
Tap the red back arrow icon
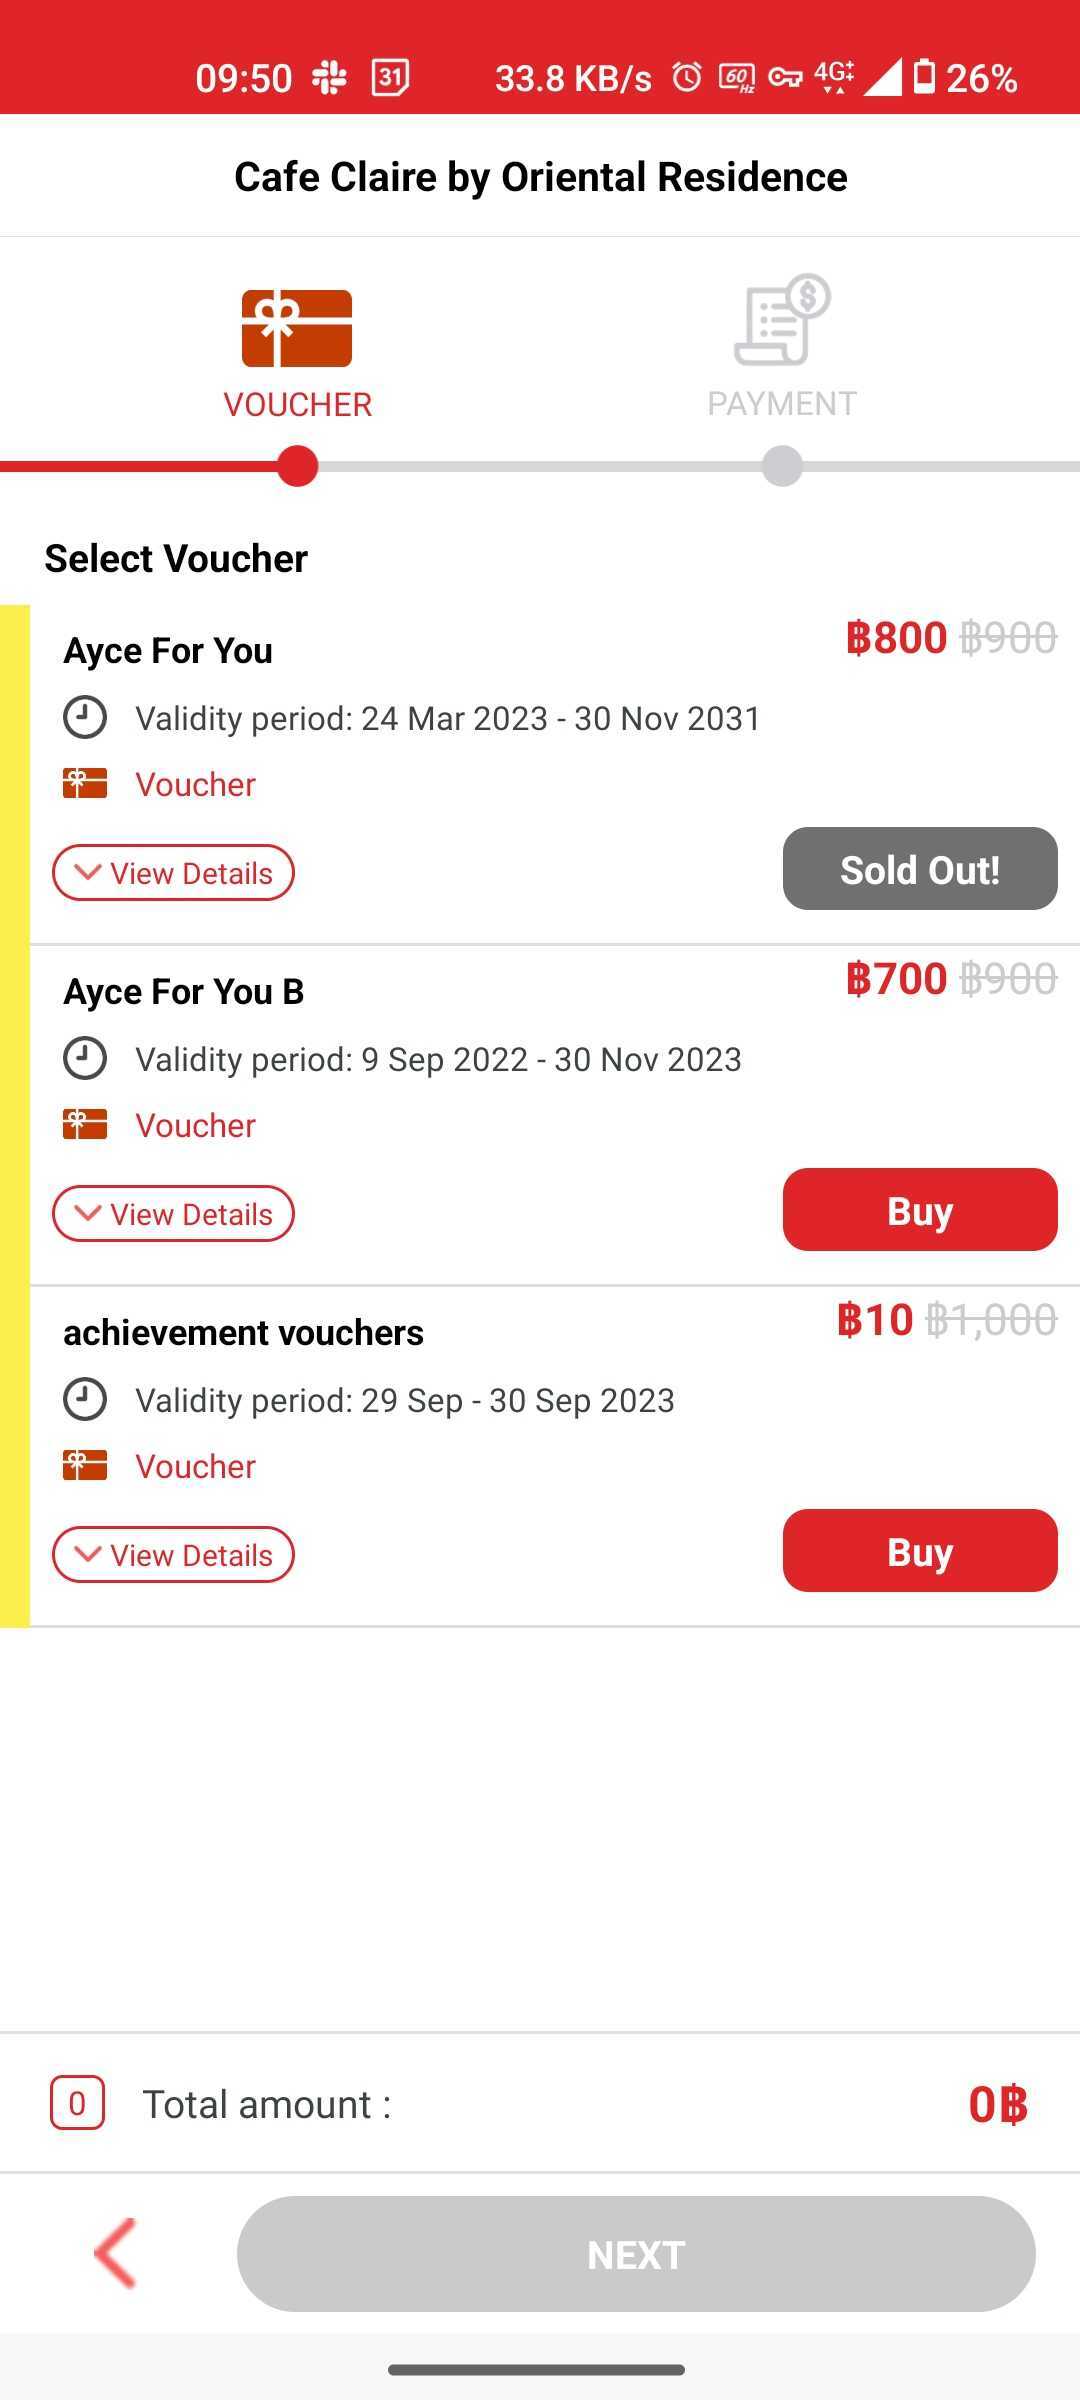click(116, 2253)
